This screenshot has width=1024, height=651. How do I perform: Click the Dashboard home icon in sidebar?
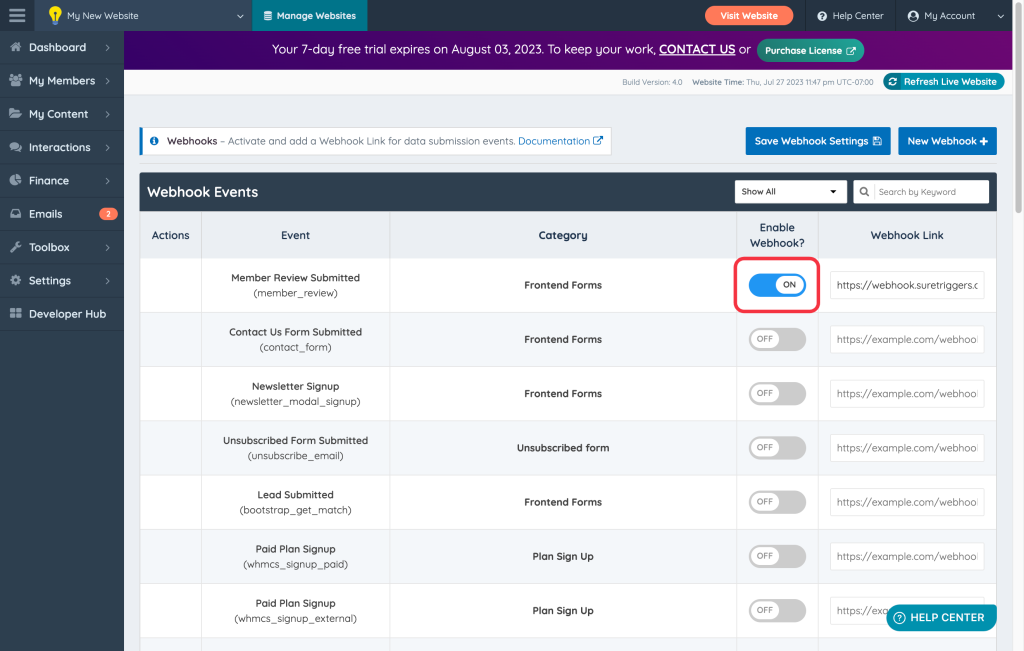(16, 48)
